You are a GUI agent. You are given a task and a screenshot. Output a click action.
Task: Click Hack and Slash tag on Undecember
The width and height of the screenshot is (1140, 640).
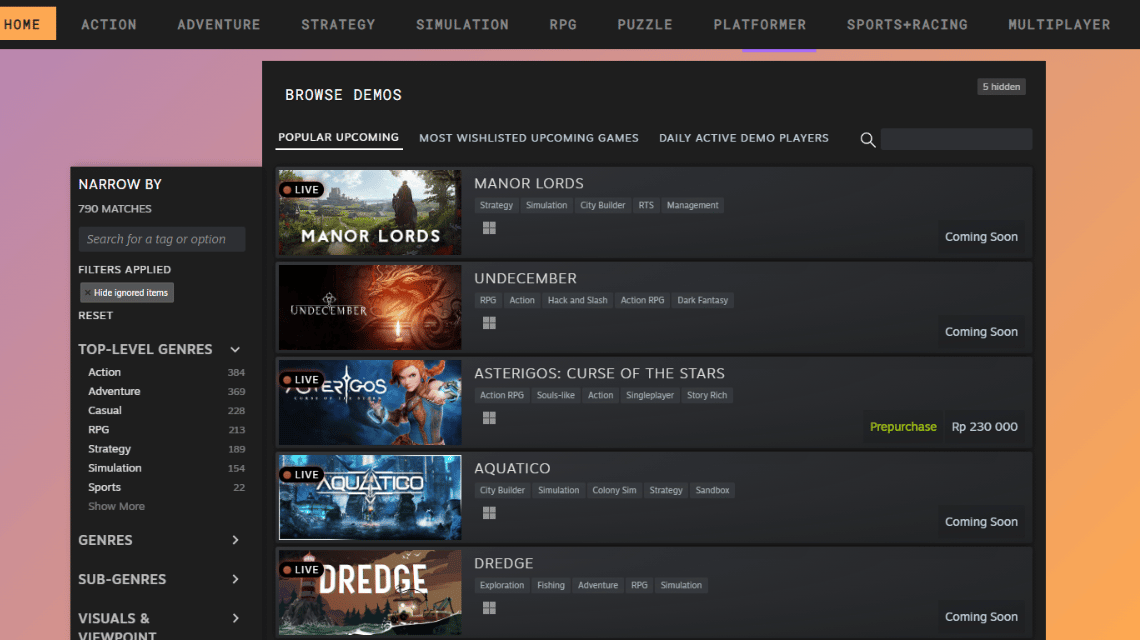coord(577,300)
